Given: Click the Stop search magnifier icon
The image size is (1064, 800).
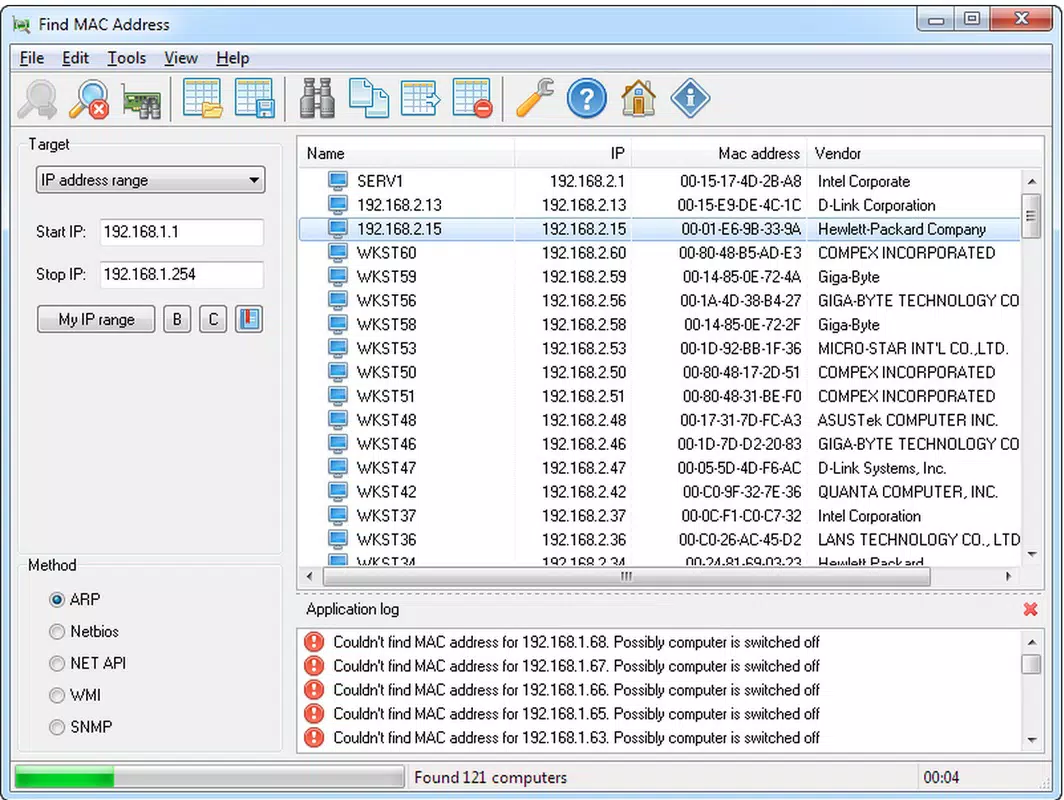Looking at the screenshot, I should [90, 99].
